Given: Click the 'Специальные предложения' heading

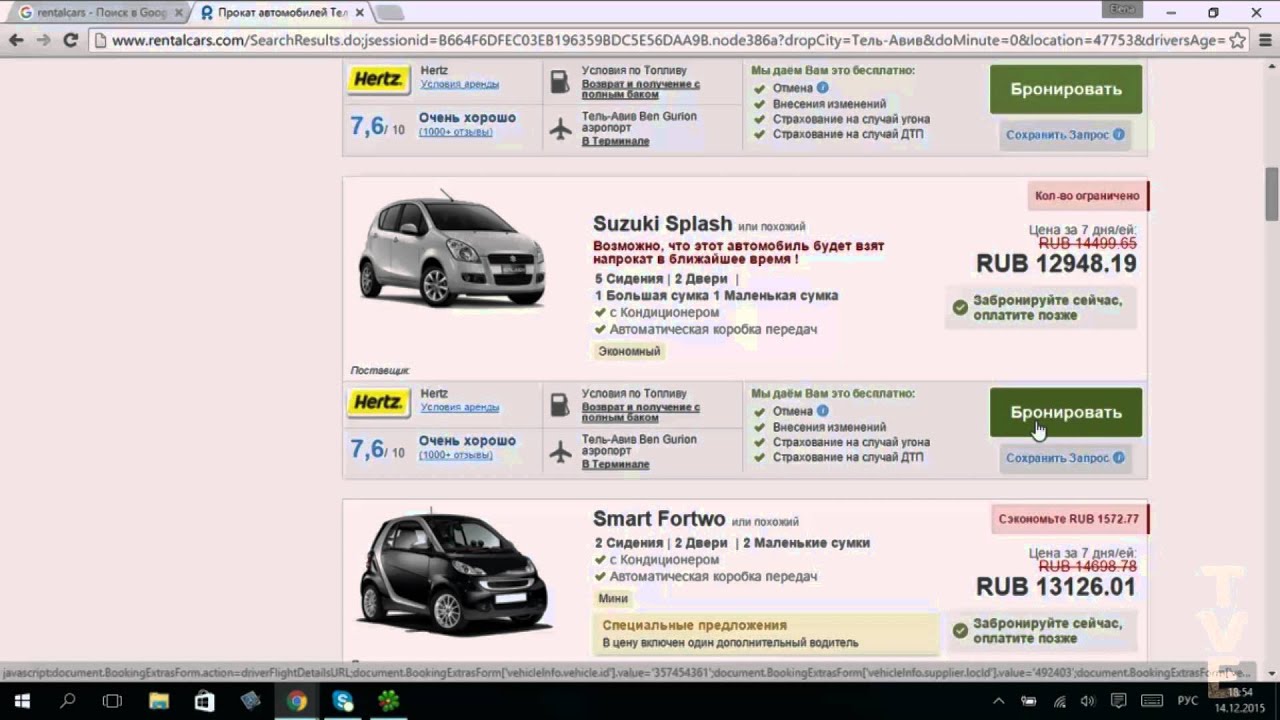Looking at the screenshot, I should (x=694, y=625).
